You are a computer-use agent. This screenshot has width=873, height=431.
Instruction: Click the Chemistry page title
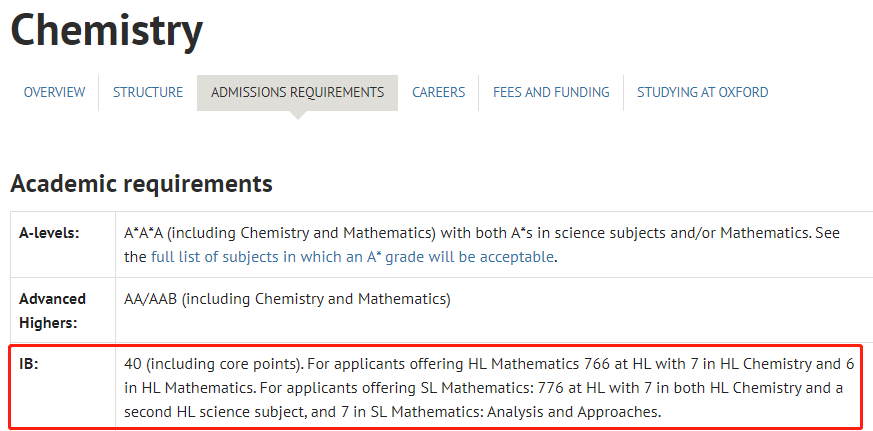click(106, 30)
